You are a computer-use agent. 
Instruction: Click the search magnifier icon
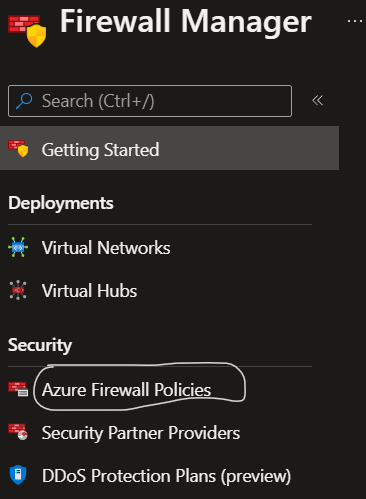tap(24, 101)
